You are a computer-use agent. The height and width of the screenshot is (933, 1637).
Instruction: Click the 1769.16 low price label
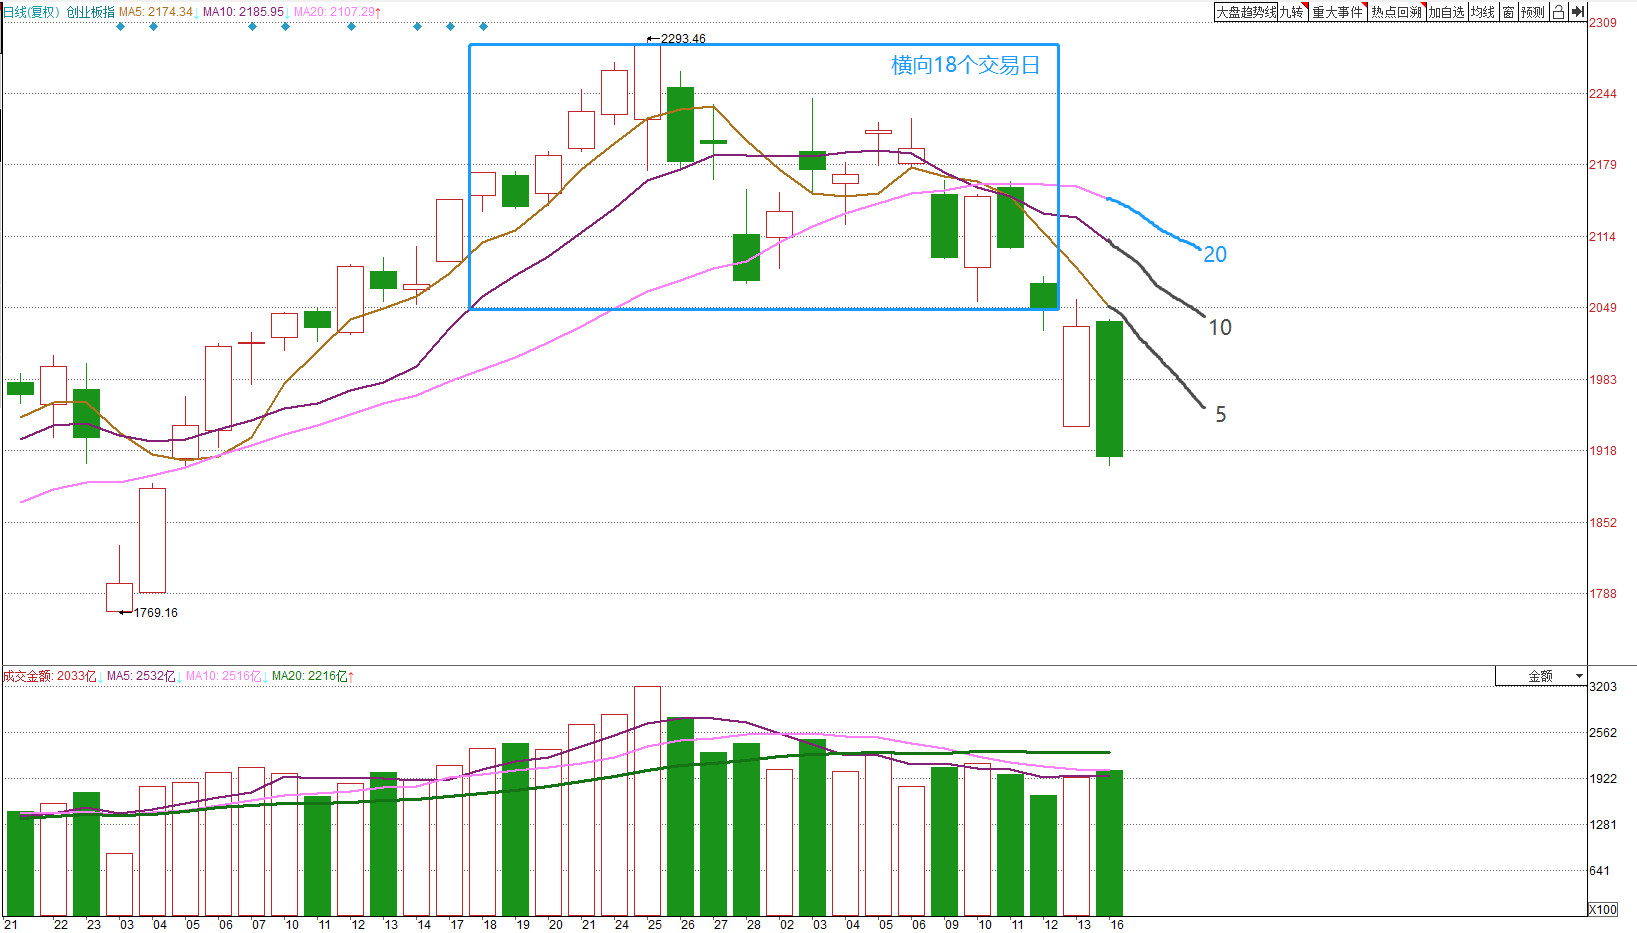[156, 613]
